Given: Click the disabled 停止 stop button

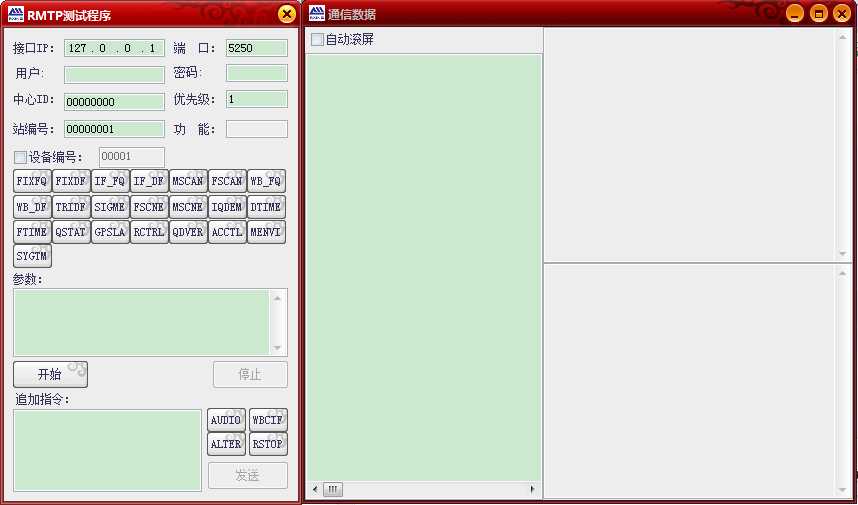Looking at the screenshot, I should [x=250, y=374].
